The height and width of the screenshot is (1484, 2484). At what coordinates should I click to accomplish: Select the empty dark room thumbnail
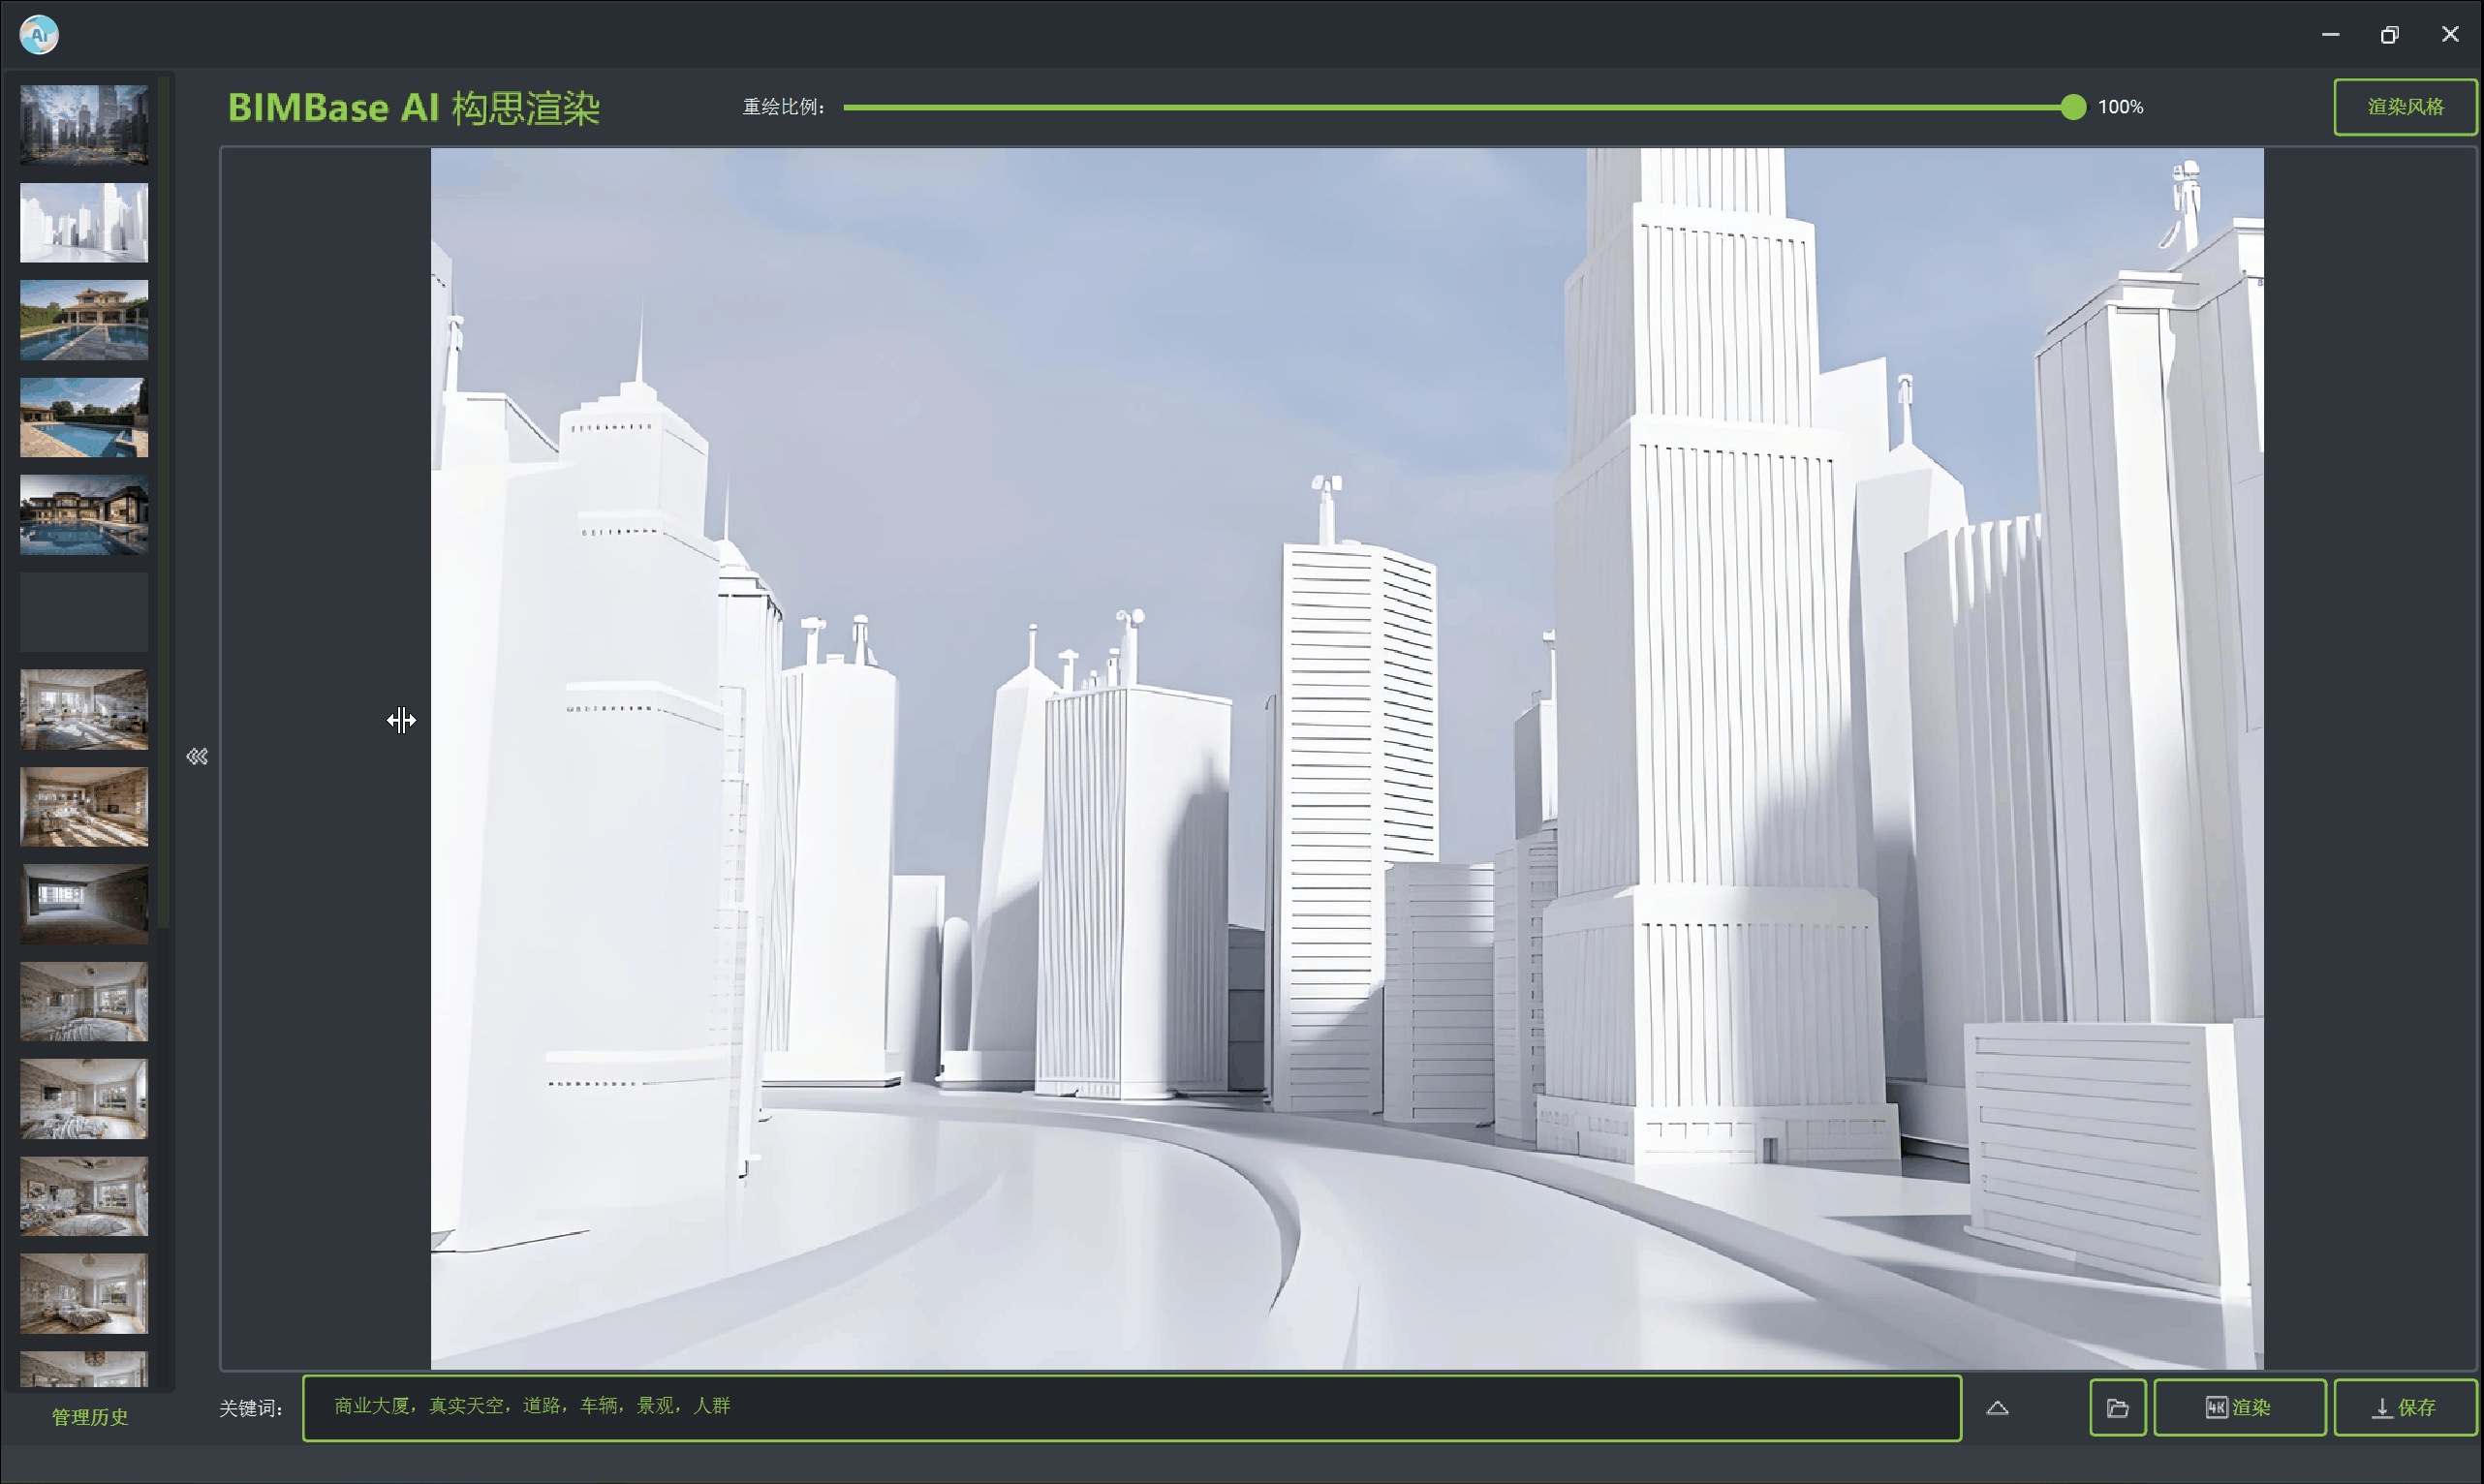(x=84, y=904)
